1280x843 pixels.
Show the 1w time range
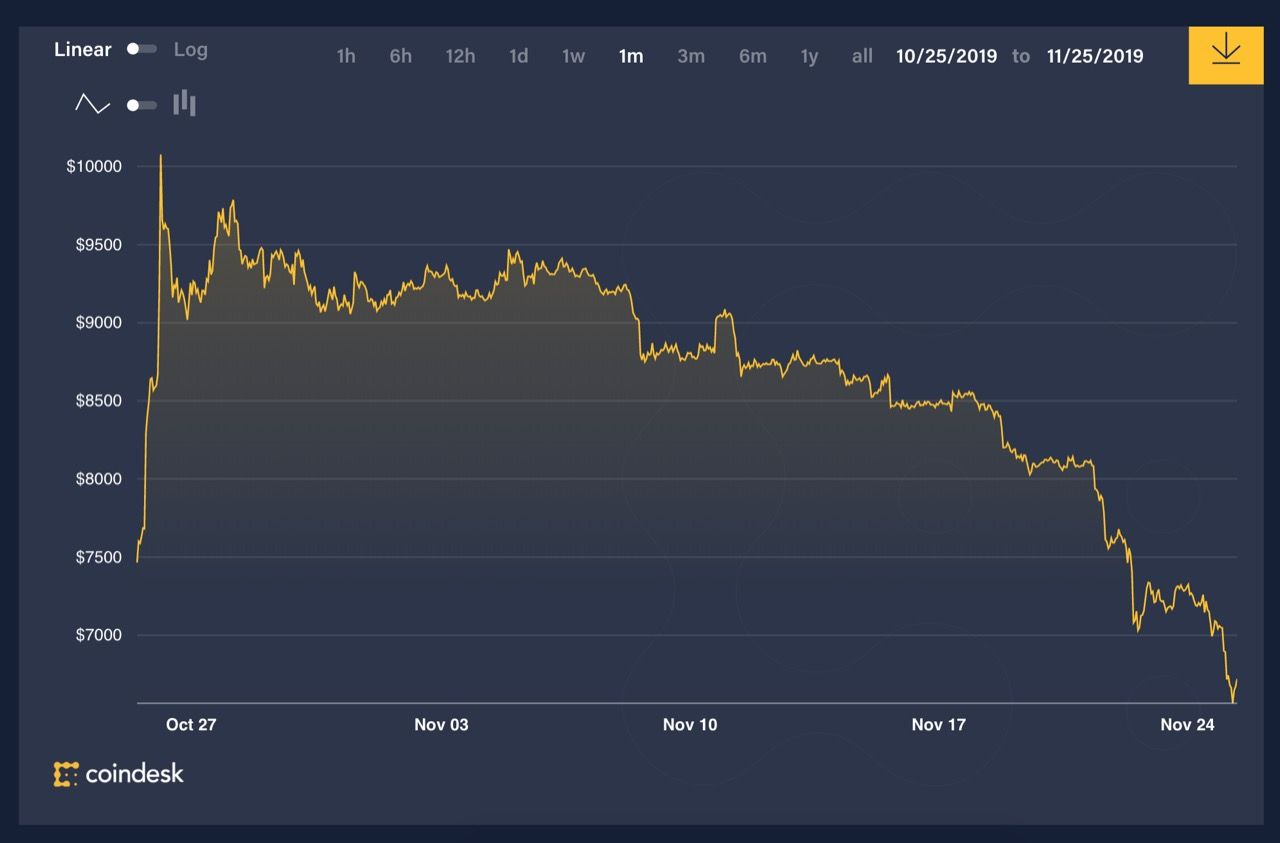(x=573, y=56)
